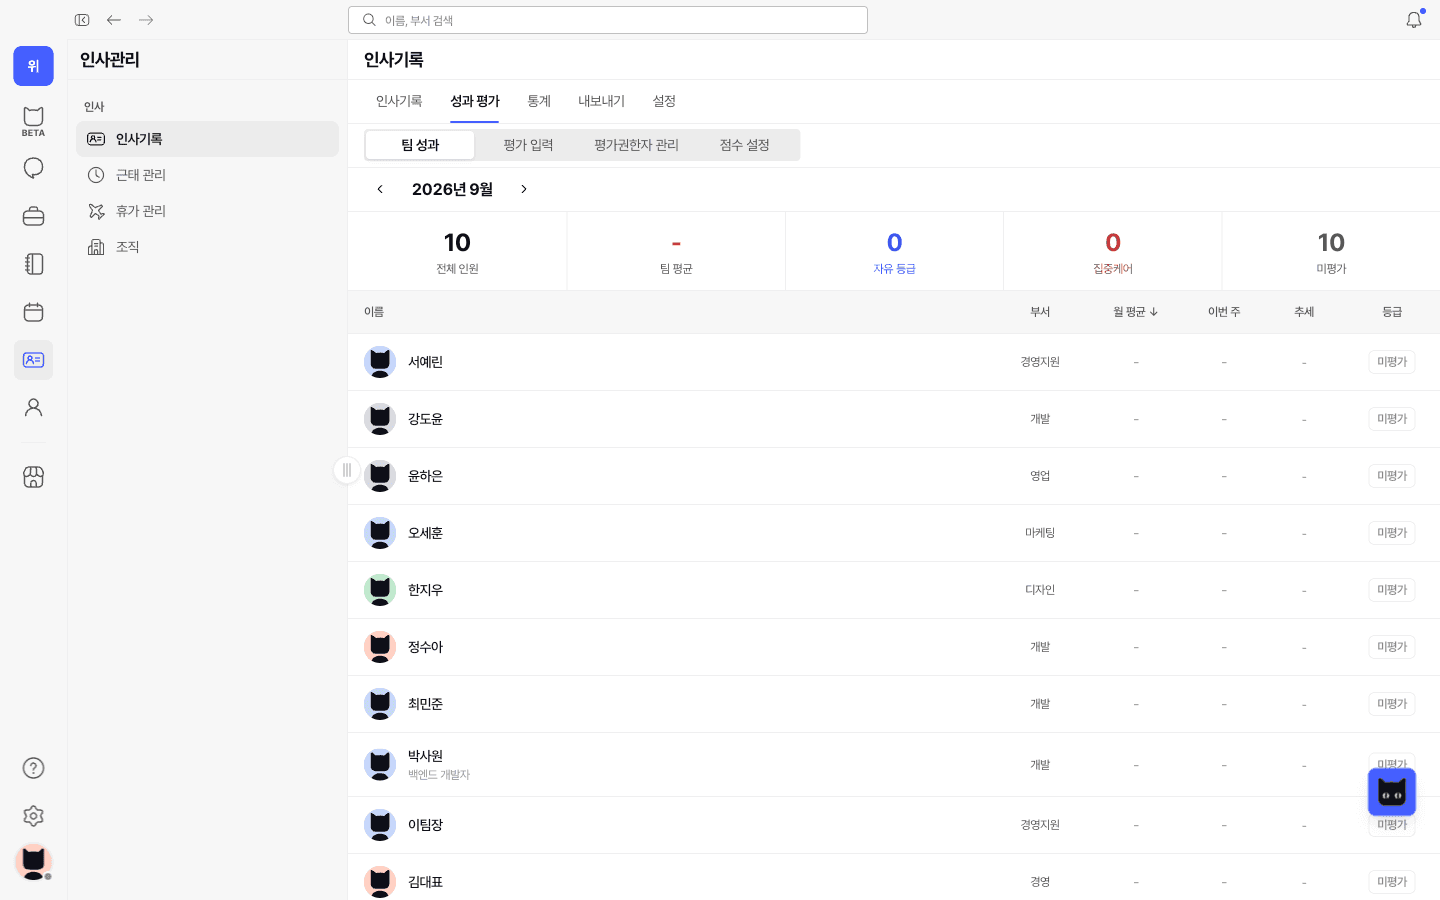Open the help question mark icon
1440x900 pixels.
point(33,768)
